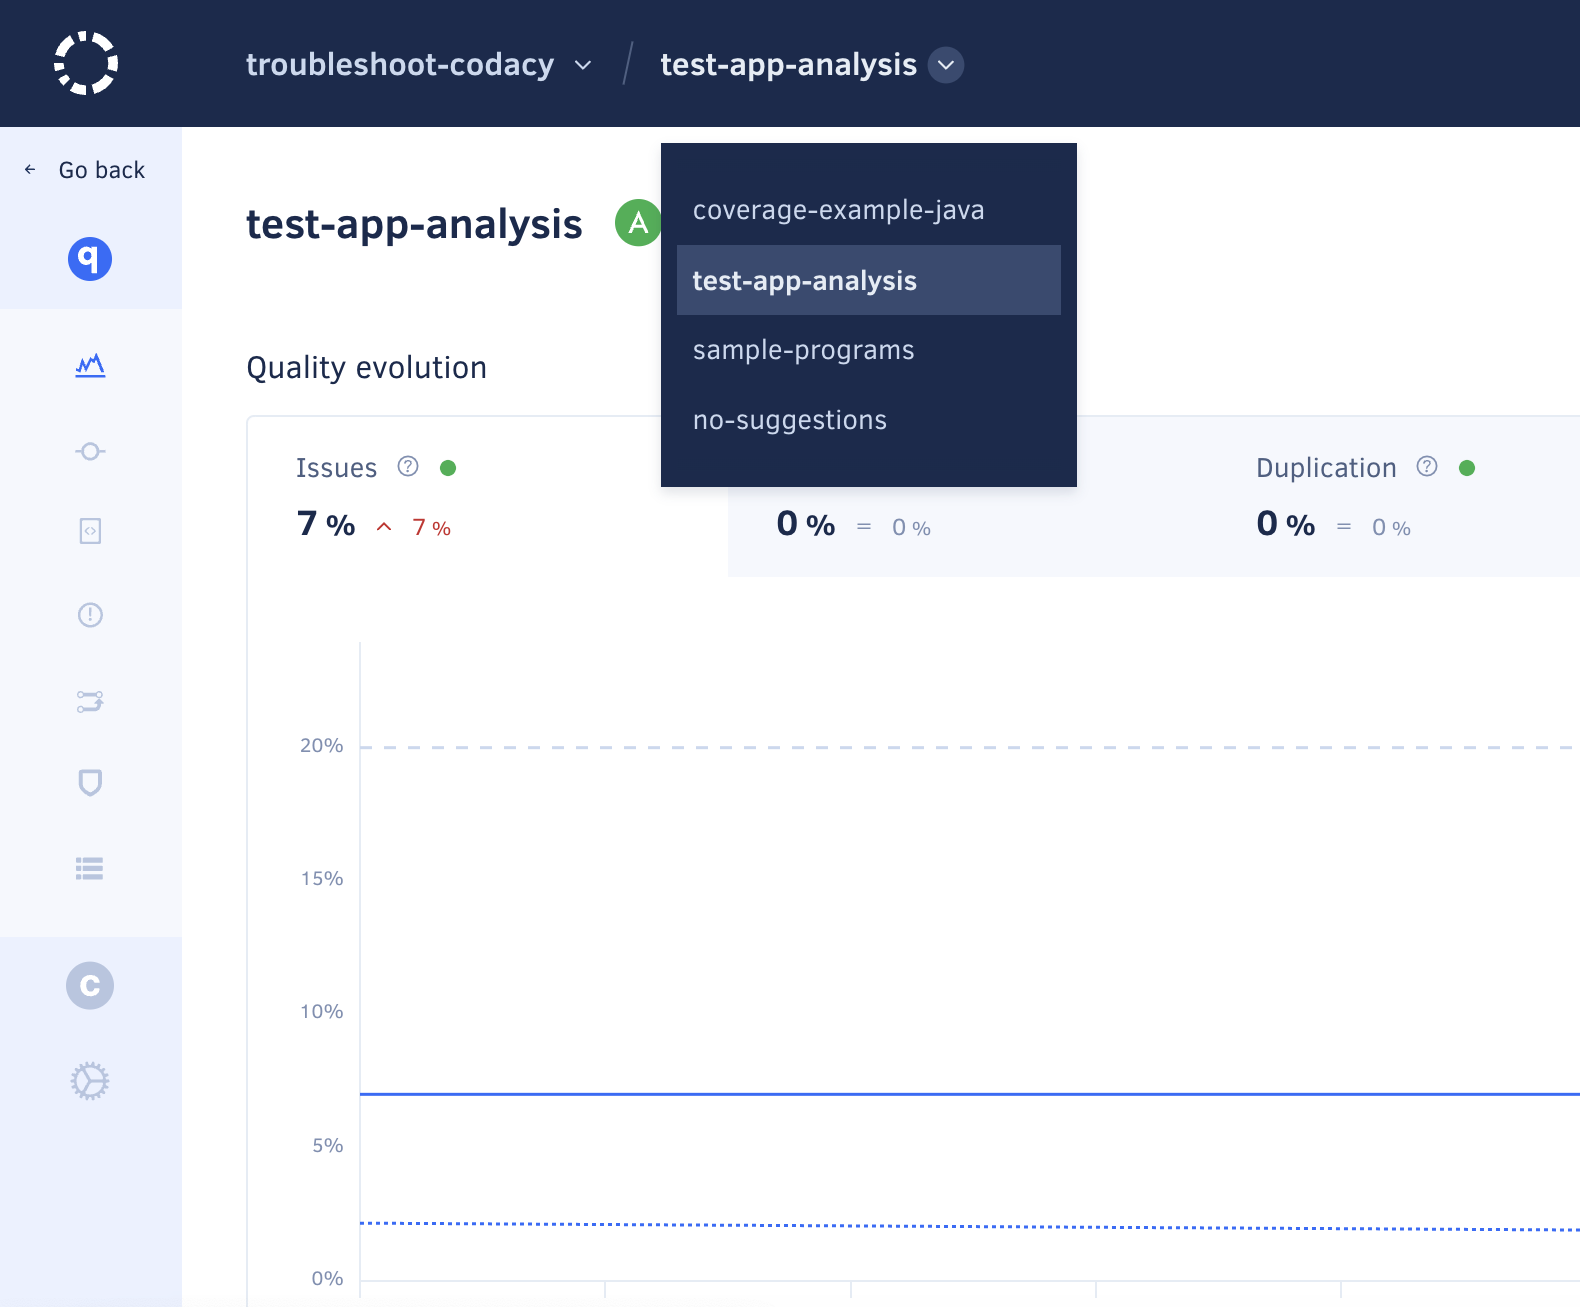Open the Commits icon in sidebar
1580x1307 pixels.
click(90, 451)
